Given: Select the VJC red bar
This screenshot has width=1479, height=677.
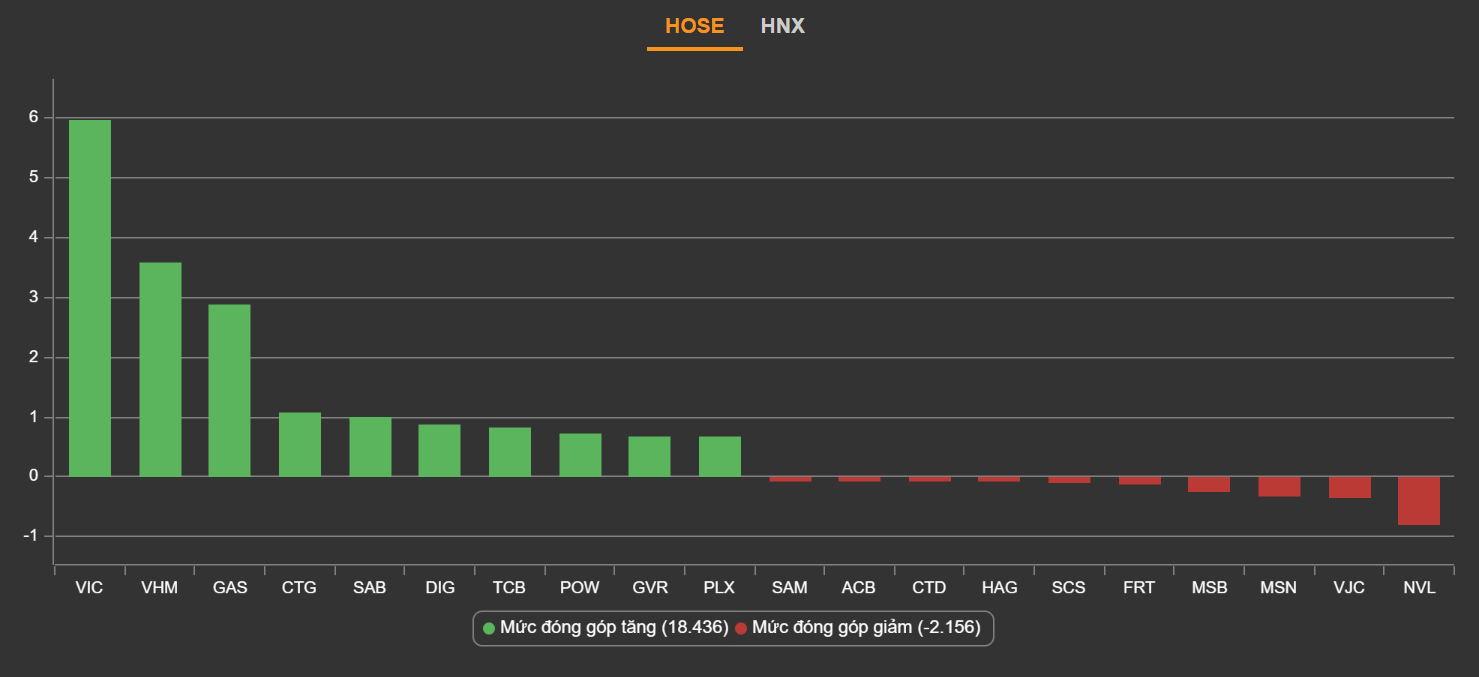Looking at the screenshot, I should pos(1349,487).
